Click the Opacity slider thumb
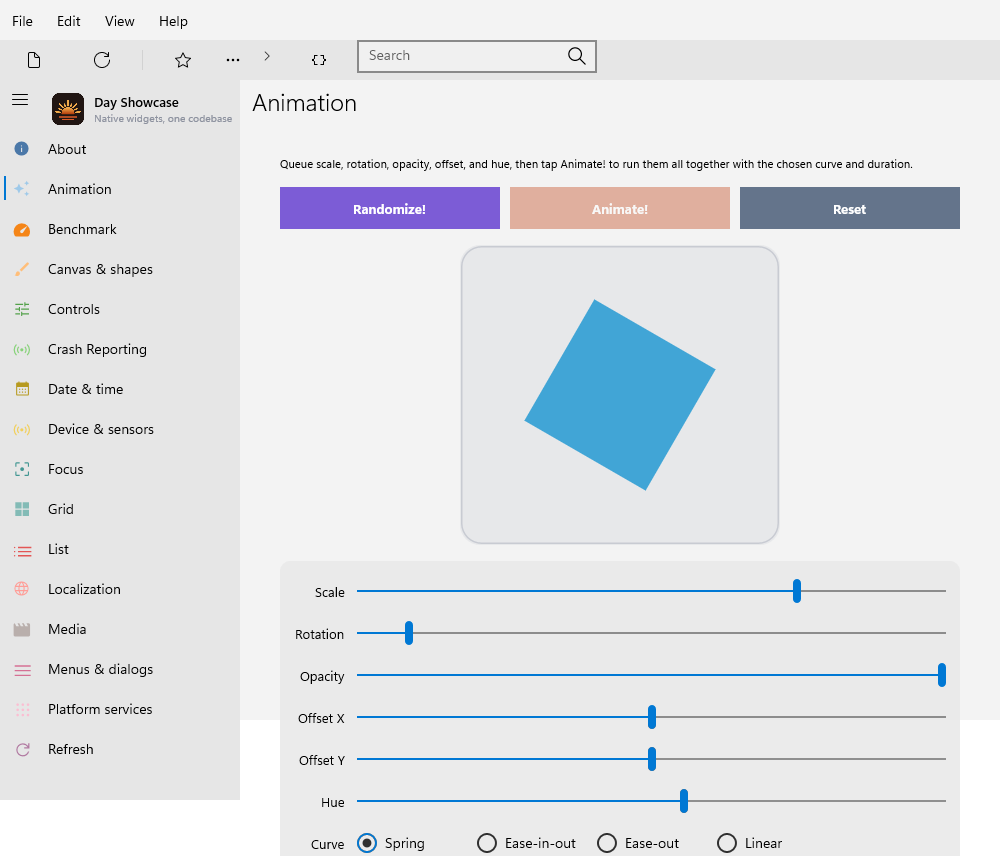The height and width of the screenshot is (856, 1000). point(941,675)
